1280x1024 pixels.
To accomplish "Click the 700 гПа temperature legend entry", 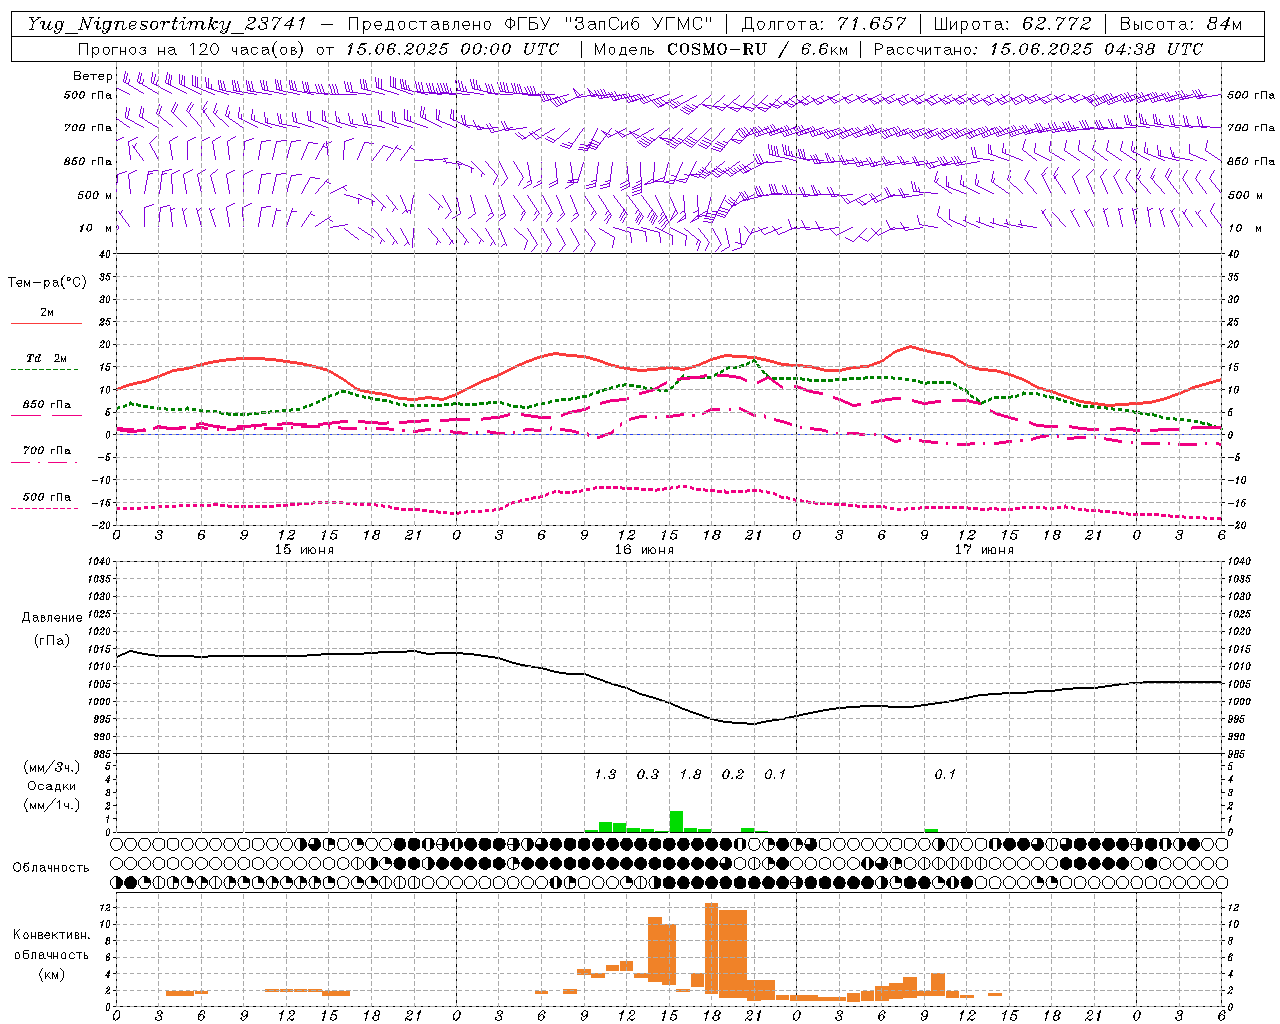I will [x=47, y=451].
